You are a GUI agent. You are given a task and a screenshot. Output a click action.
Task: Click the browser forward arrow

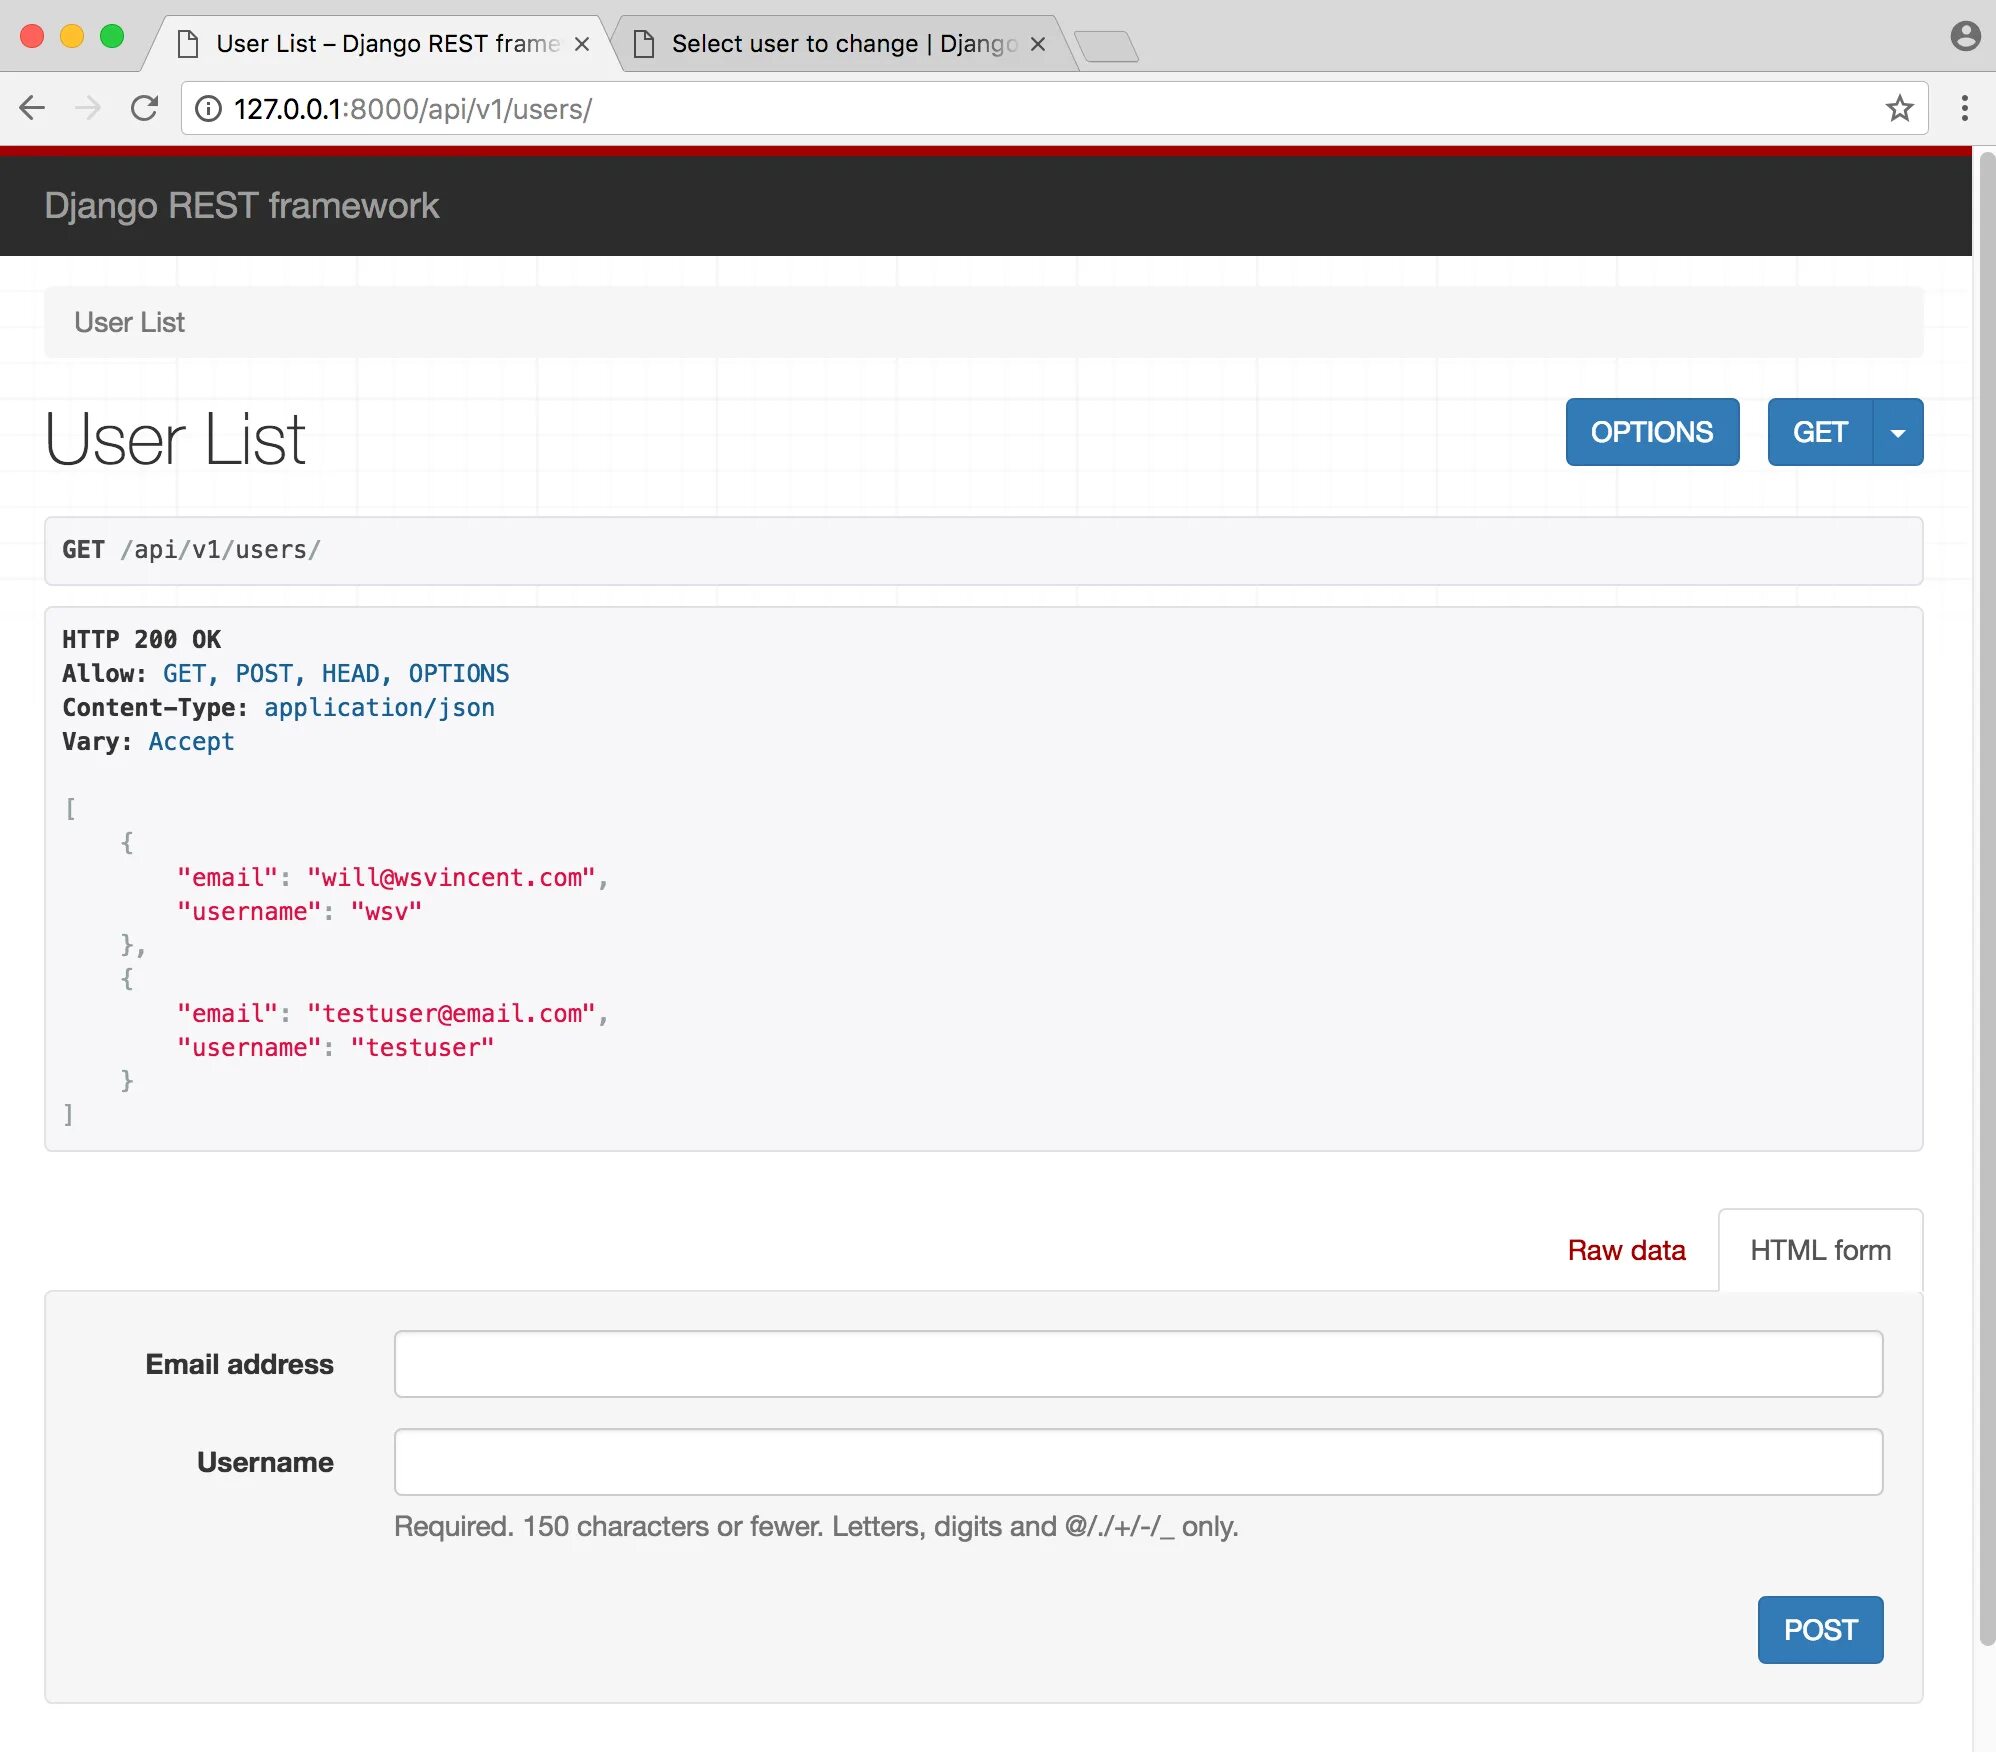pyautogui.click(x=88, y=108)
